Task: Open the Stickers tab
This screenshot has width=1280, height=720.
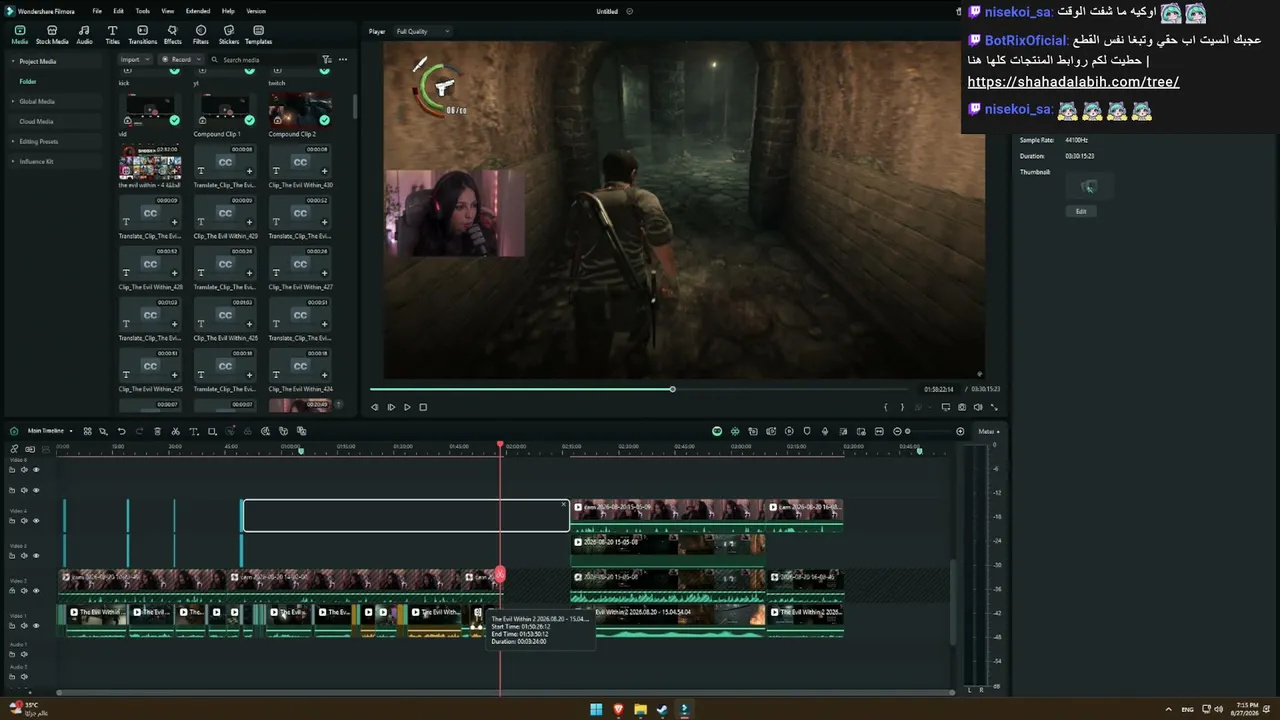Action: [229, 35]
